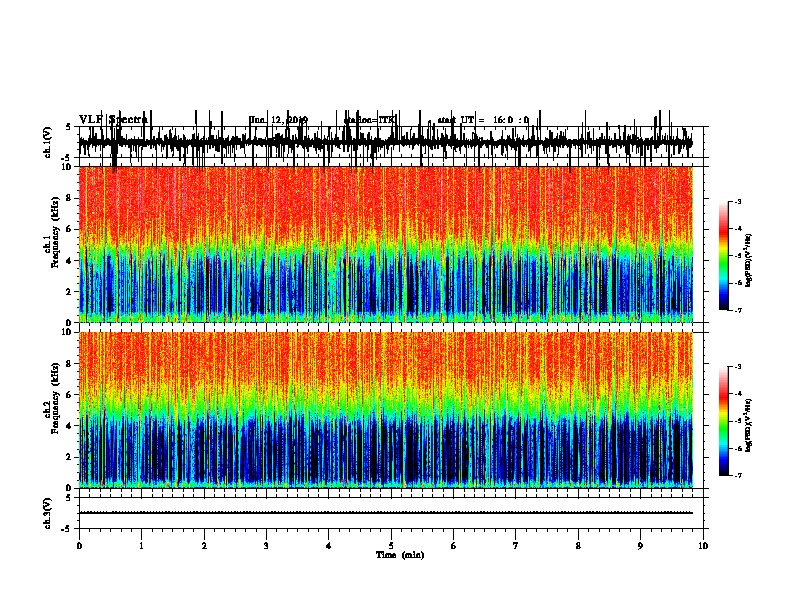Click time axis tick label "2"
This screenshot has height=612, width=792.
point(204,546)
